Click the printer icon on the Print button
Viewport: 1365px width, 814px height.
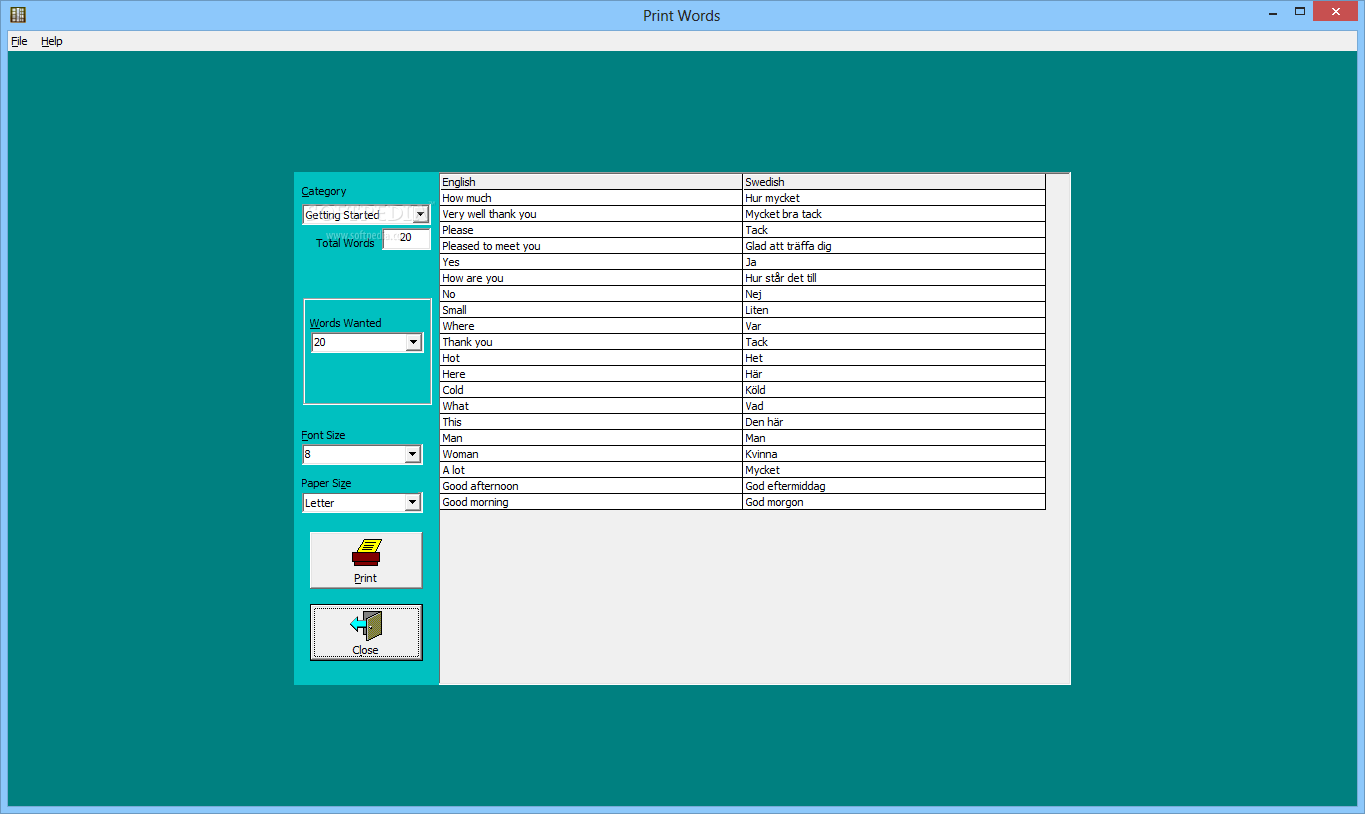point(367,553)
